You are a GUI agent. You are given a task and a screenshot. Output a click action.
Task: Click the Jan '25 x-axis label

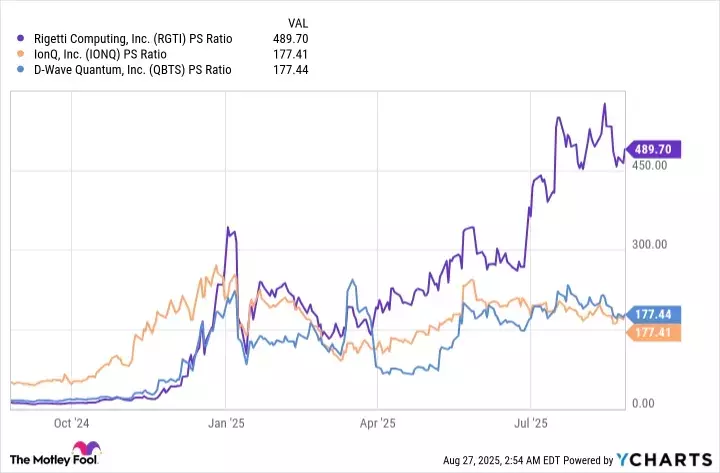pos(226,422)
